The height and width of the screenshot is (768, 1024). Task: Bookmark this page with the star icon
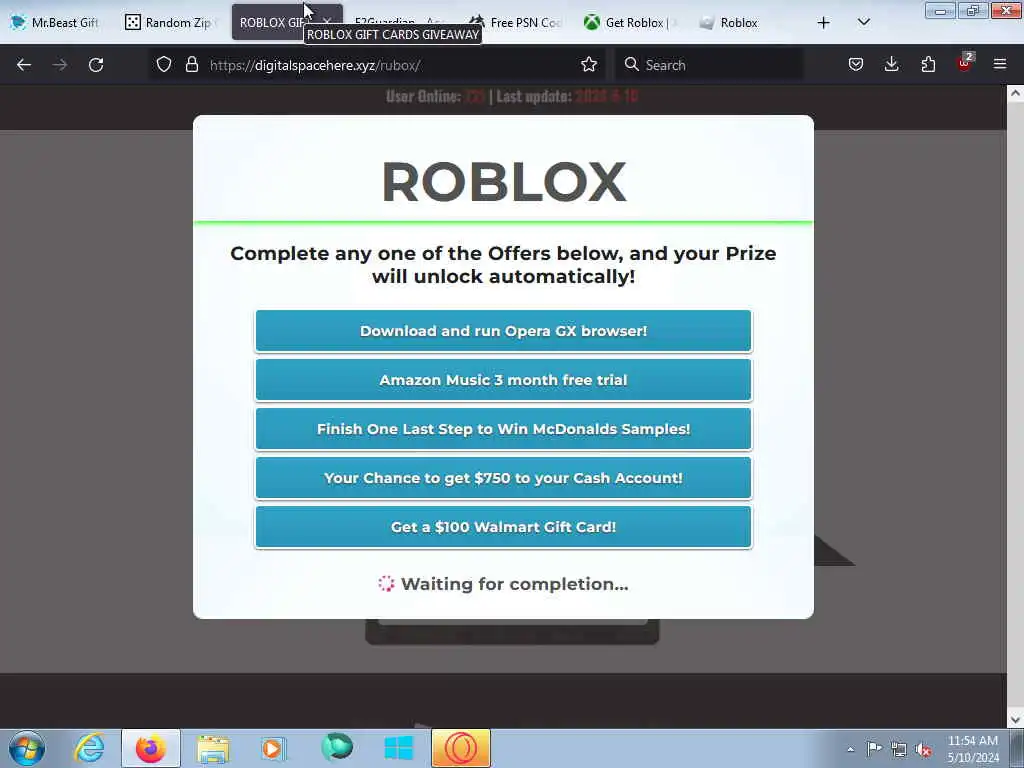pos(588,64)
